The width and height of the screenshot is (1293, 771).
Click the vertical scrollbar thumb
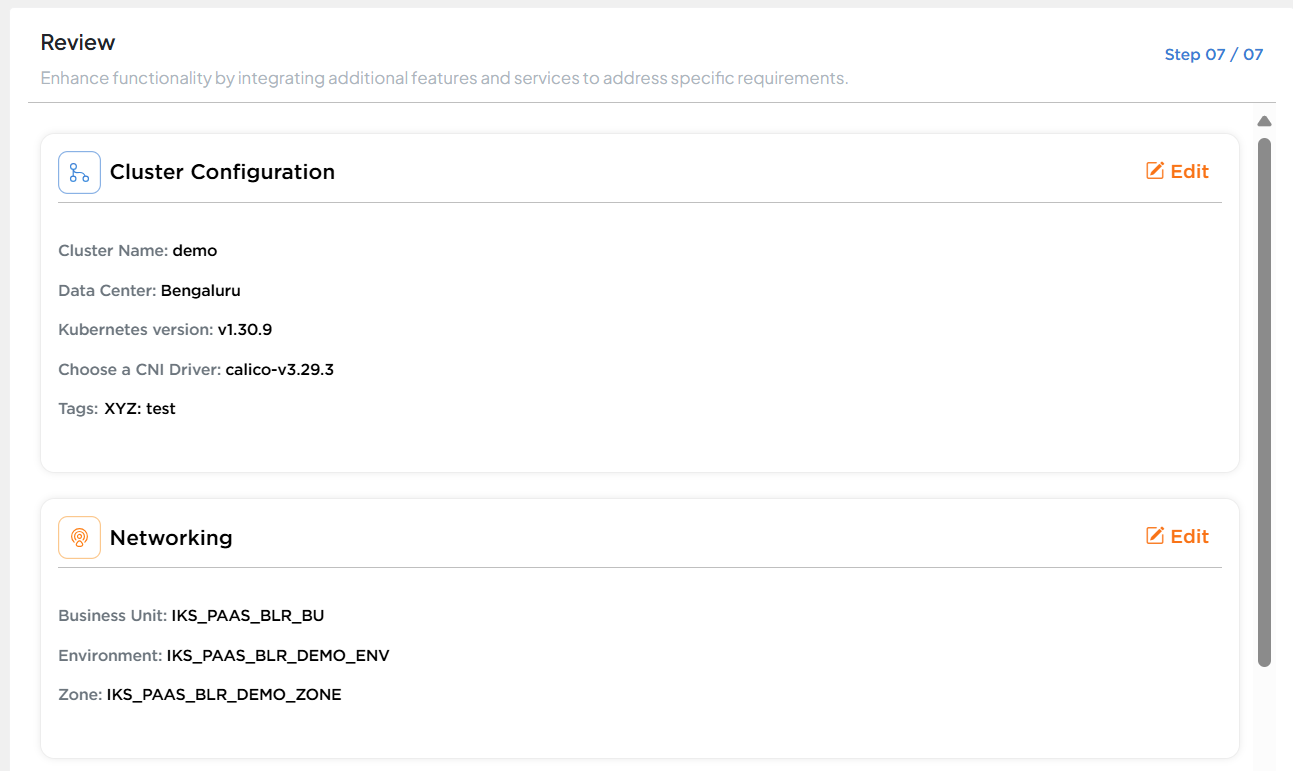coord(1264,402)
